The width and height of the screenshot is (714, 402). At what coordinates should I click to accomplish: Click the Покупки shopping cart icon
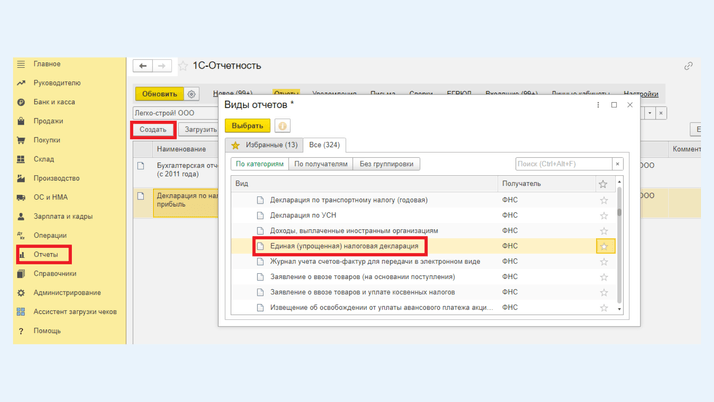pos(21,140)
